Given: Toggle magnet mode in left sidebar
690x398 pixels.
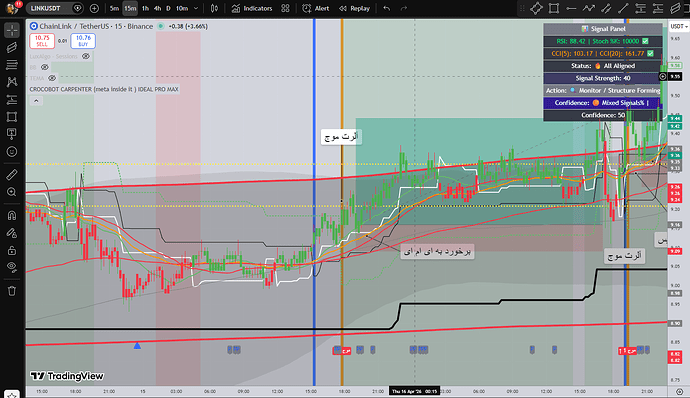Looking at the screenshot, I should point(12,215).
